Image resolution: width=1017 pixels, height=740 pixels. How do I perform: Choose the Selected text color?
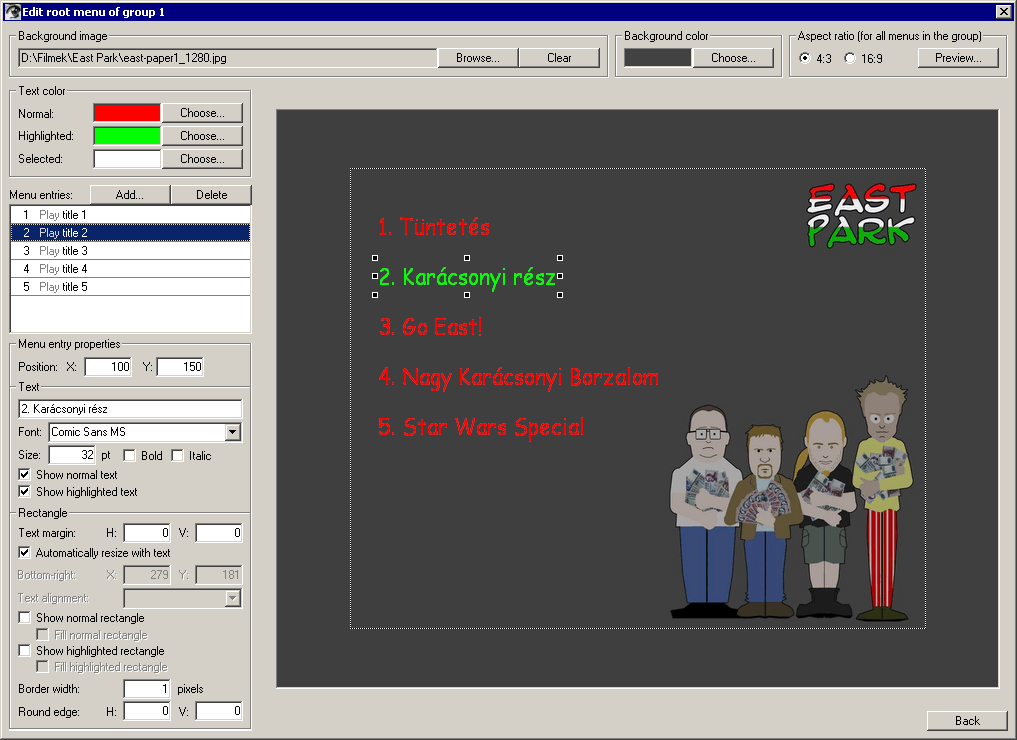click(x=202, y=158)
